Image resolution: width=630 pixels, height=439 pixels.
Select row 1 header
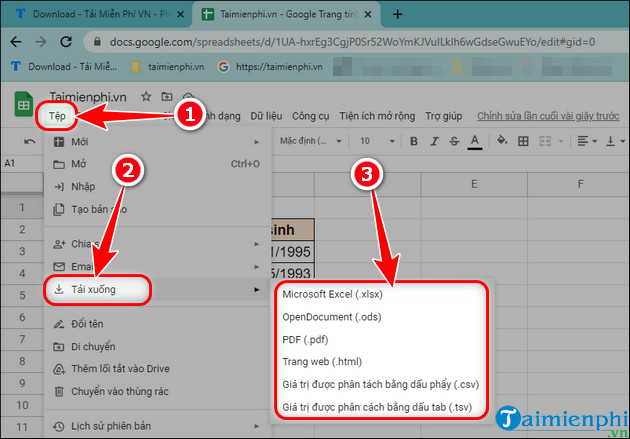pyautogui.click(x=22, y=208)
